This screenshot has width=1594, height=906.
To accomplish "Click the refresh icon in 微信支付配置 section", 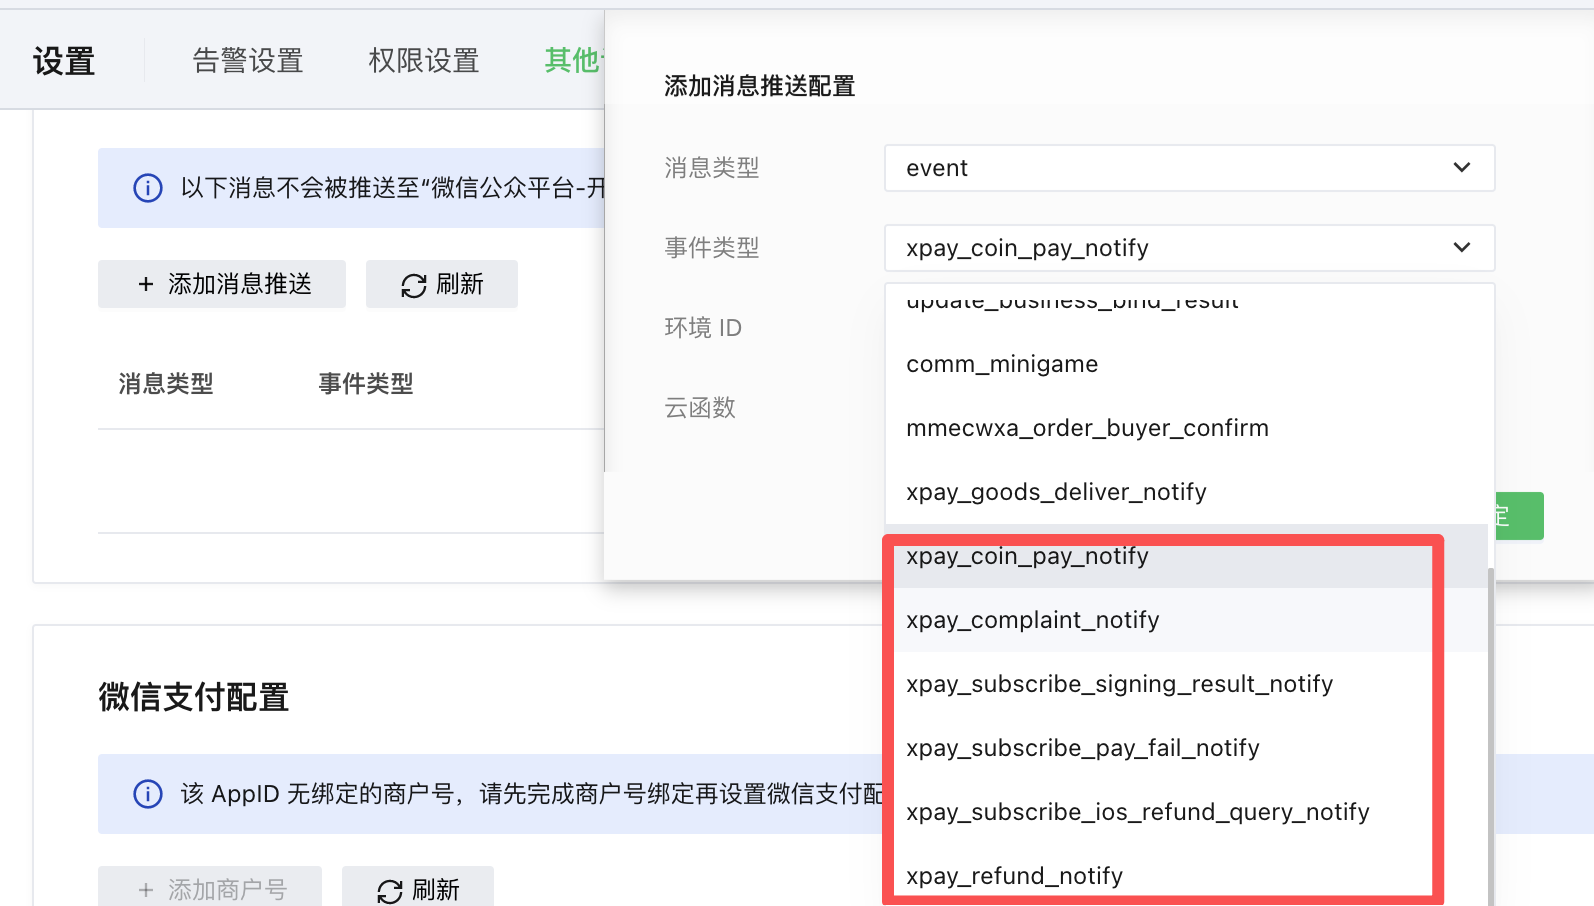I will pos(390,891).
